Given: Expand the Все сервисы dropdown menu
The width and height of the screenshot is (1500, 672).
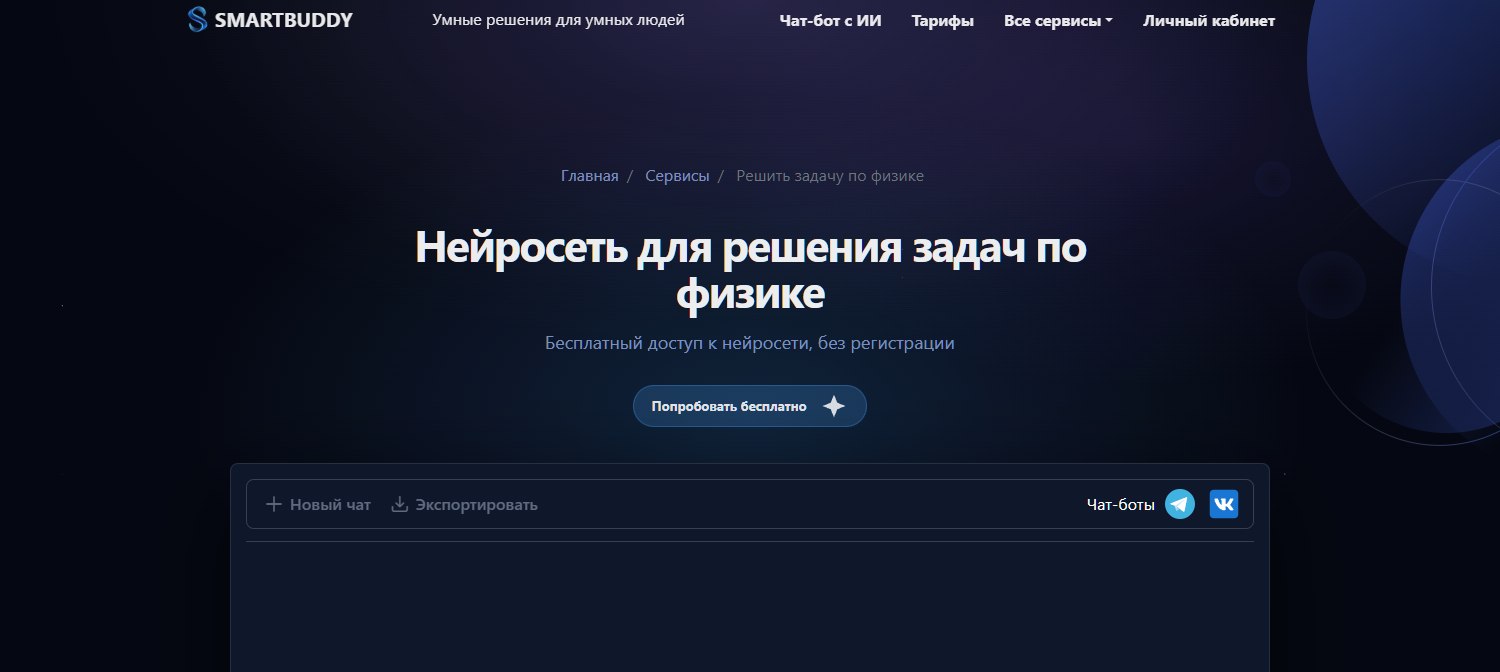Looking at the screenshot, I should 1058,20.
